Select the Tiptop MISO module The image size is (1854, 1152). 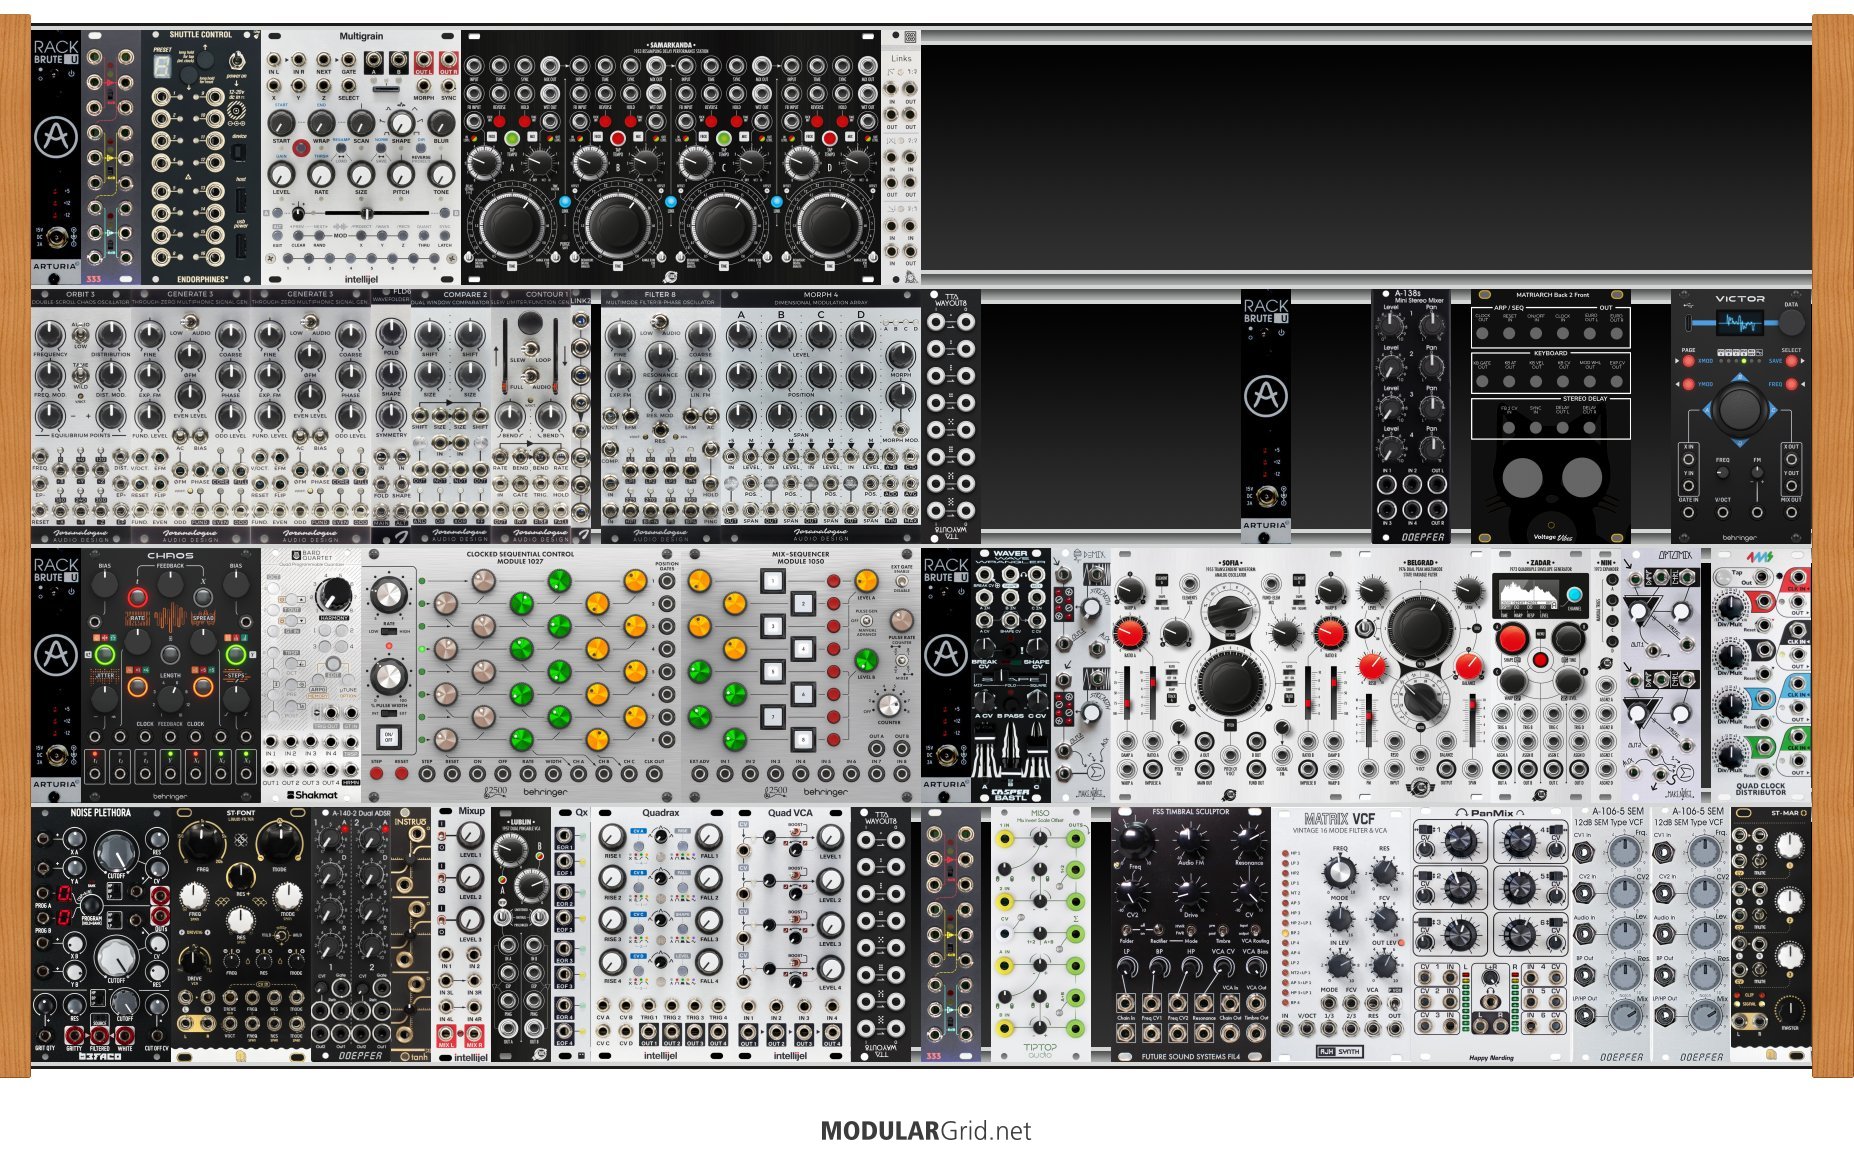[1041, 934]
